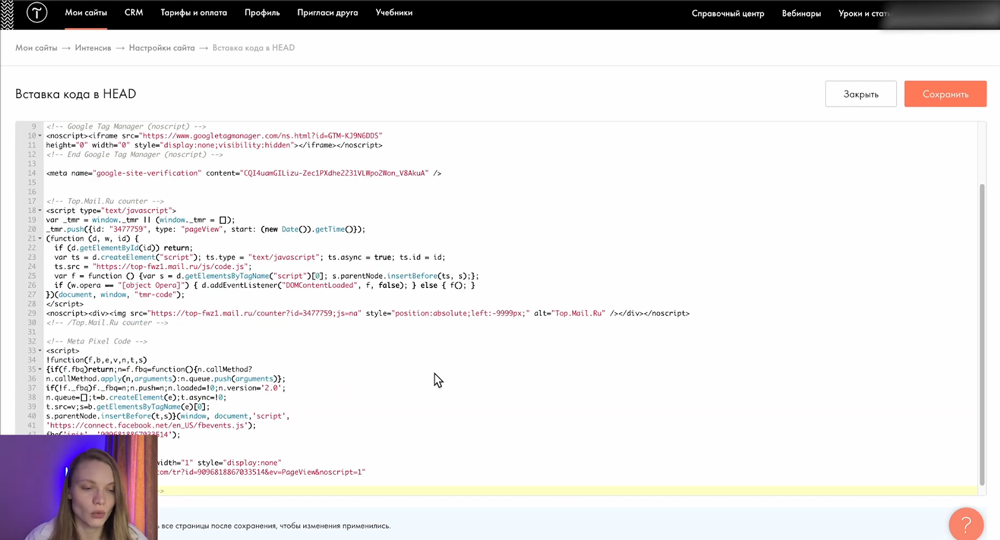Collapse the noscript block at line 10
Viewport: 1000px width, 540px height.
pyautogui.click(x=40, y=136)
